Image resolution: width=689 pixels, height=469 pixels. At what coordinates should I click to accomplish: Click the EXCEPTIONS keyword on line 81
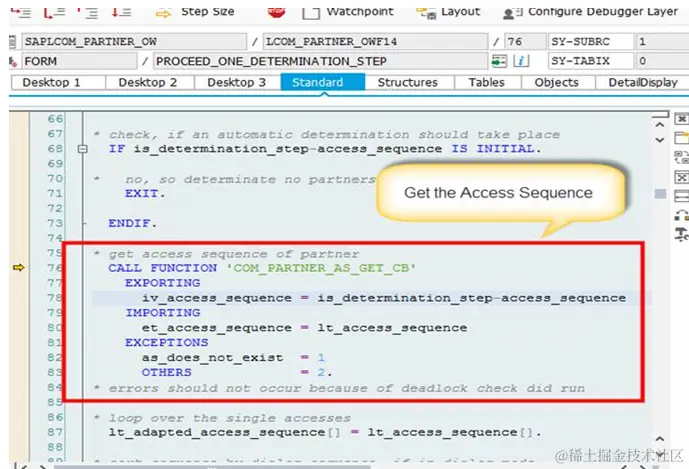(x=167, y=342)
